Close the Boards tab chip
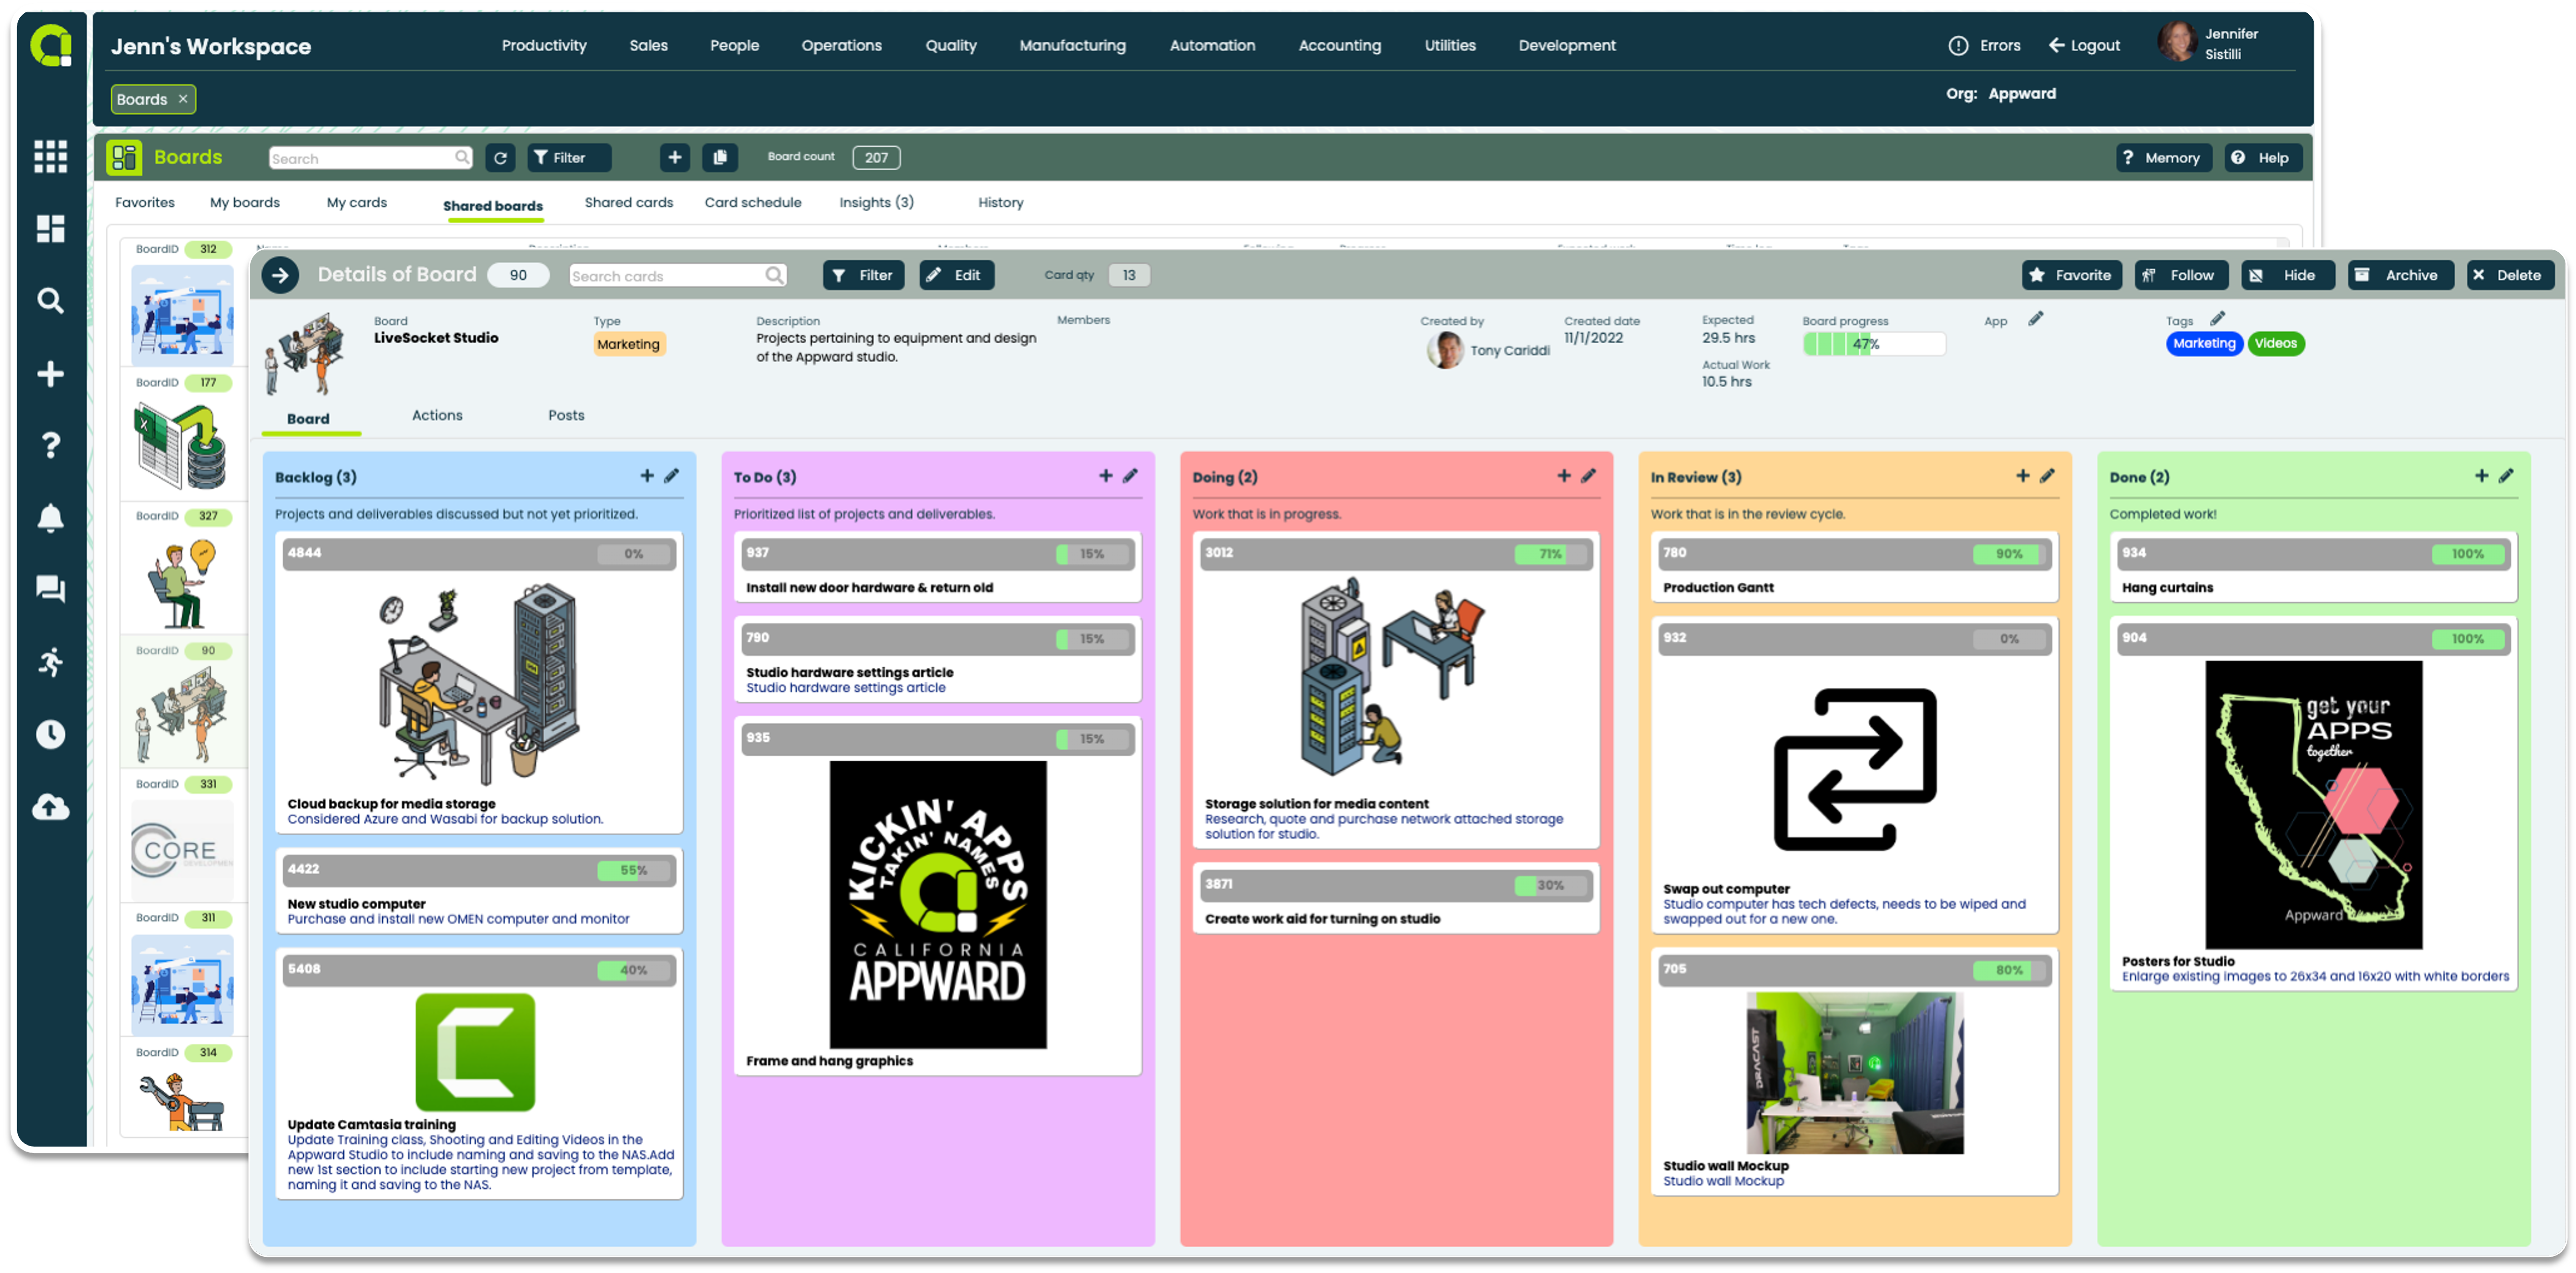2576x1273 pixels. 183,99
